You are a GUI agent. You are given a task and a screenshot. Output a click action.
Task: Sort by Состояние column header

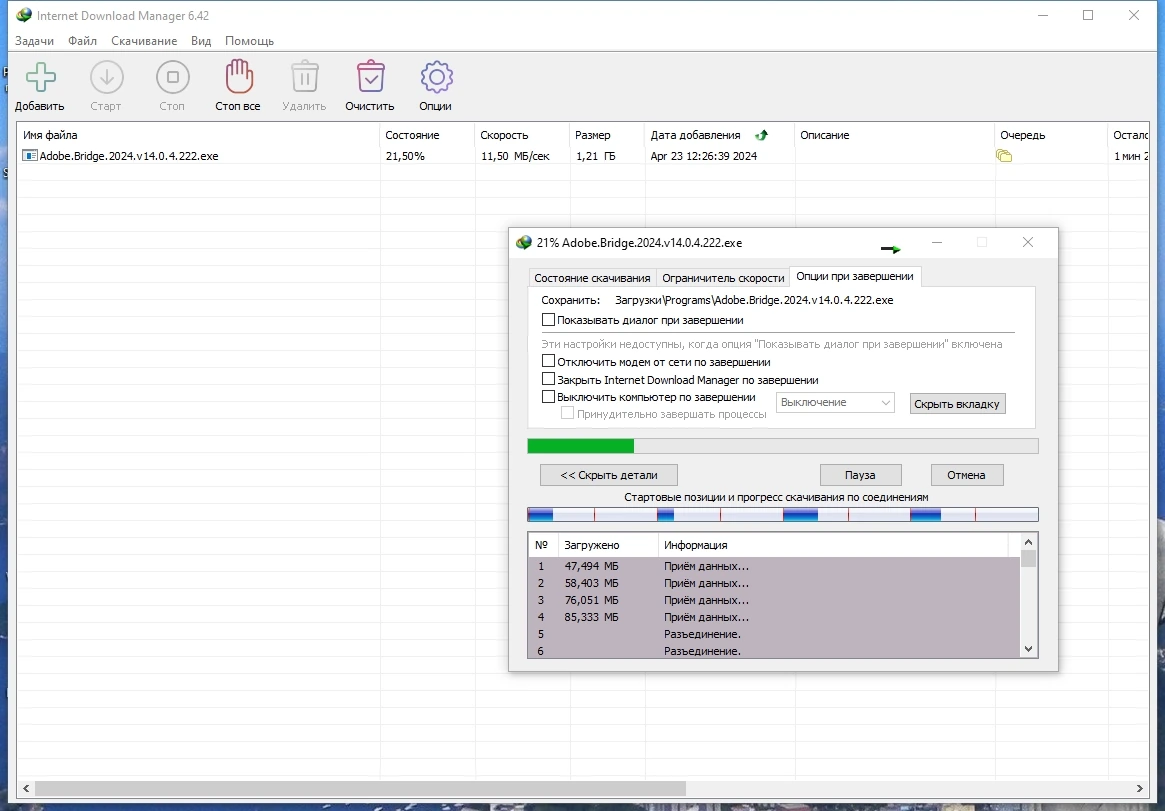pyautogui.click(x=427, y=135)
